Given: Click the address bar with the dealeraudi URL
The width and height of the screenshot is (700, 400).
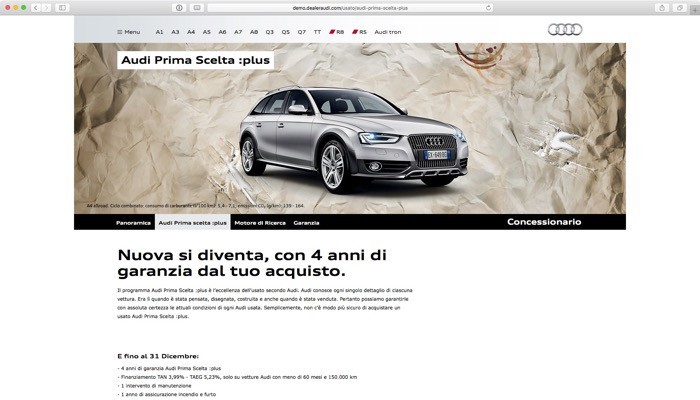Looking at the screenshot, I should [350, 8].
